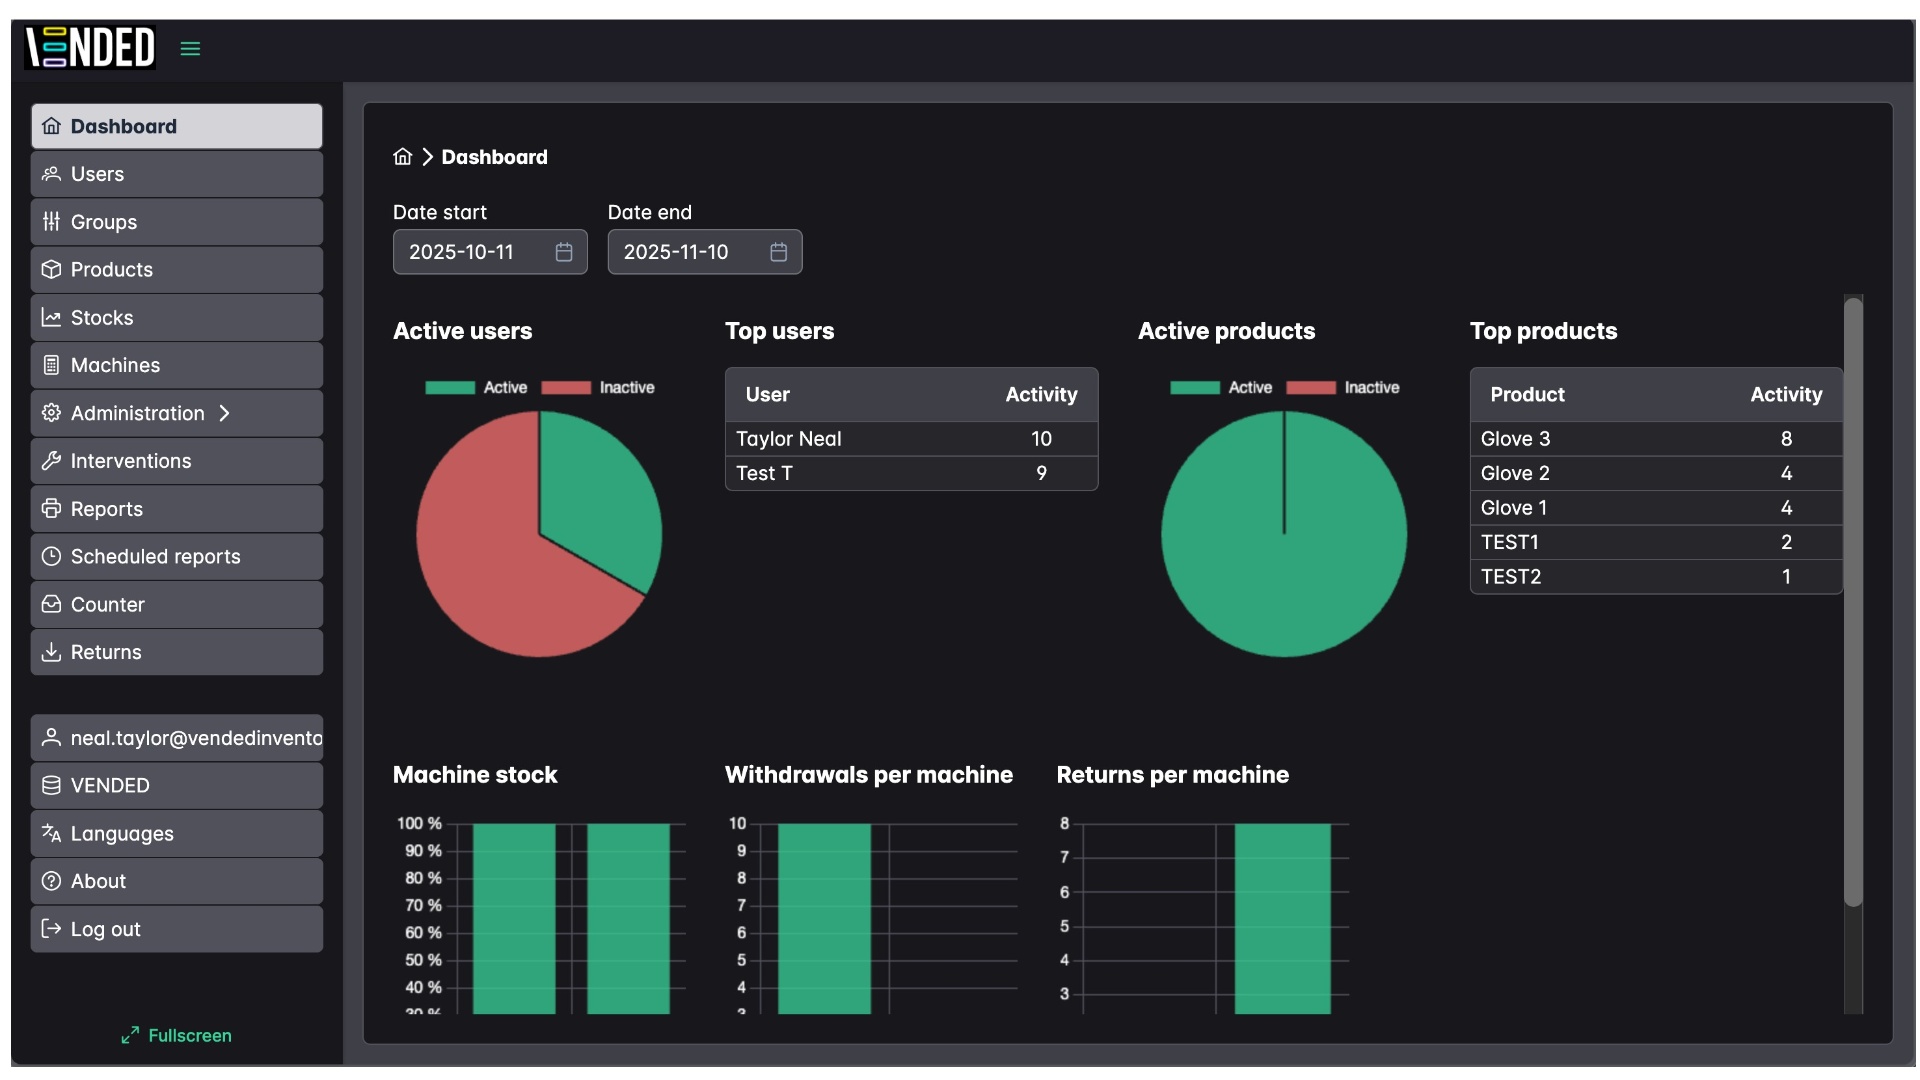Open the Date start calendar icon
1920x1080 pixels.
click(x=564, y=252)
